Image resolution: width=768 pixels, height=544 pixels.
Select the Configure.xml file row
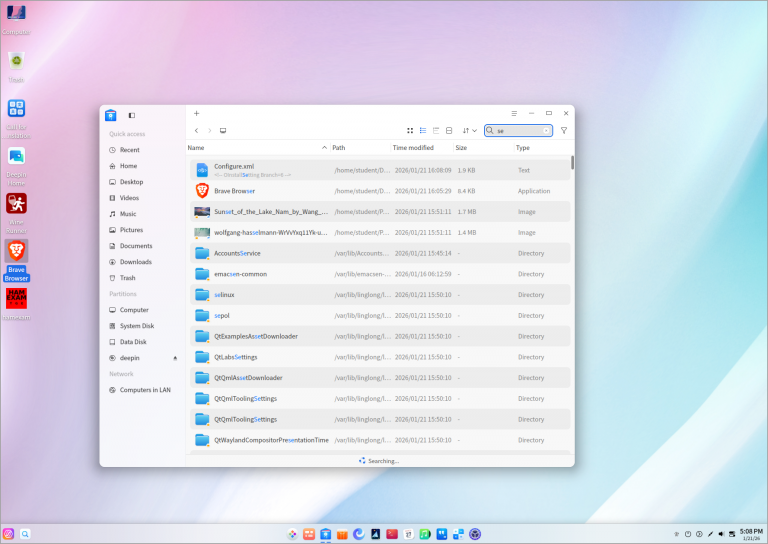tap(380, 170)
